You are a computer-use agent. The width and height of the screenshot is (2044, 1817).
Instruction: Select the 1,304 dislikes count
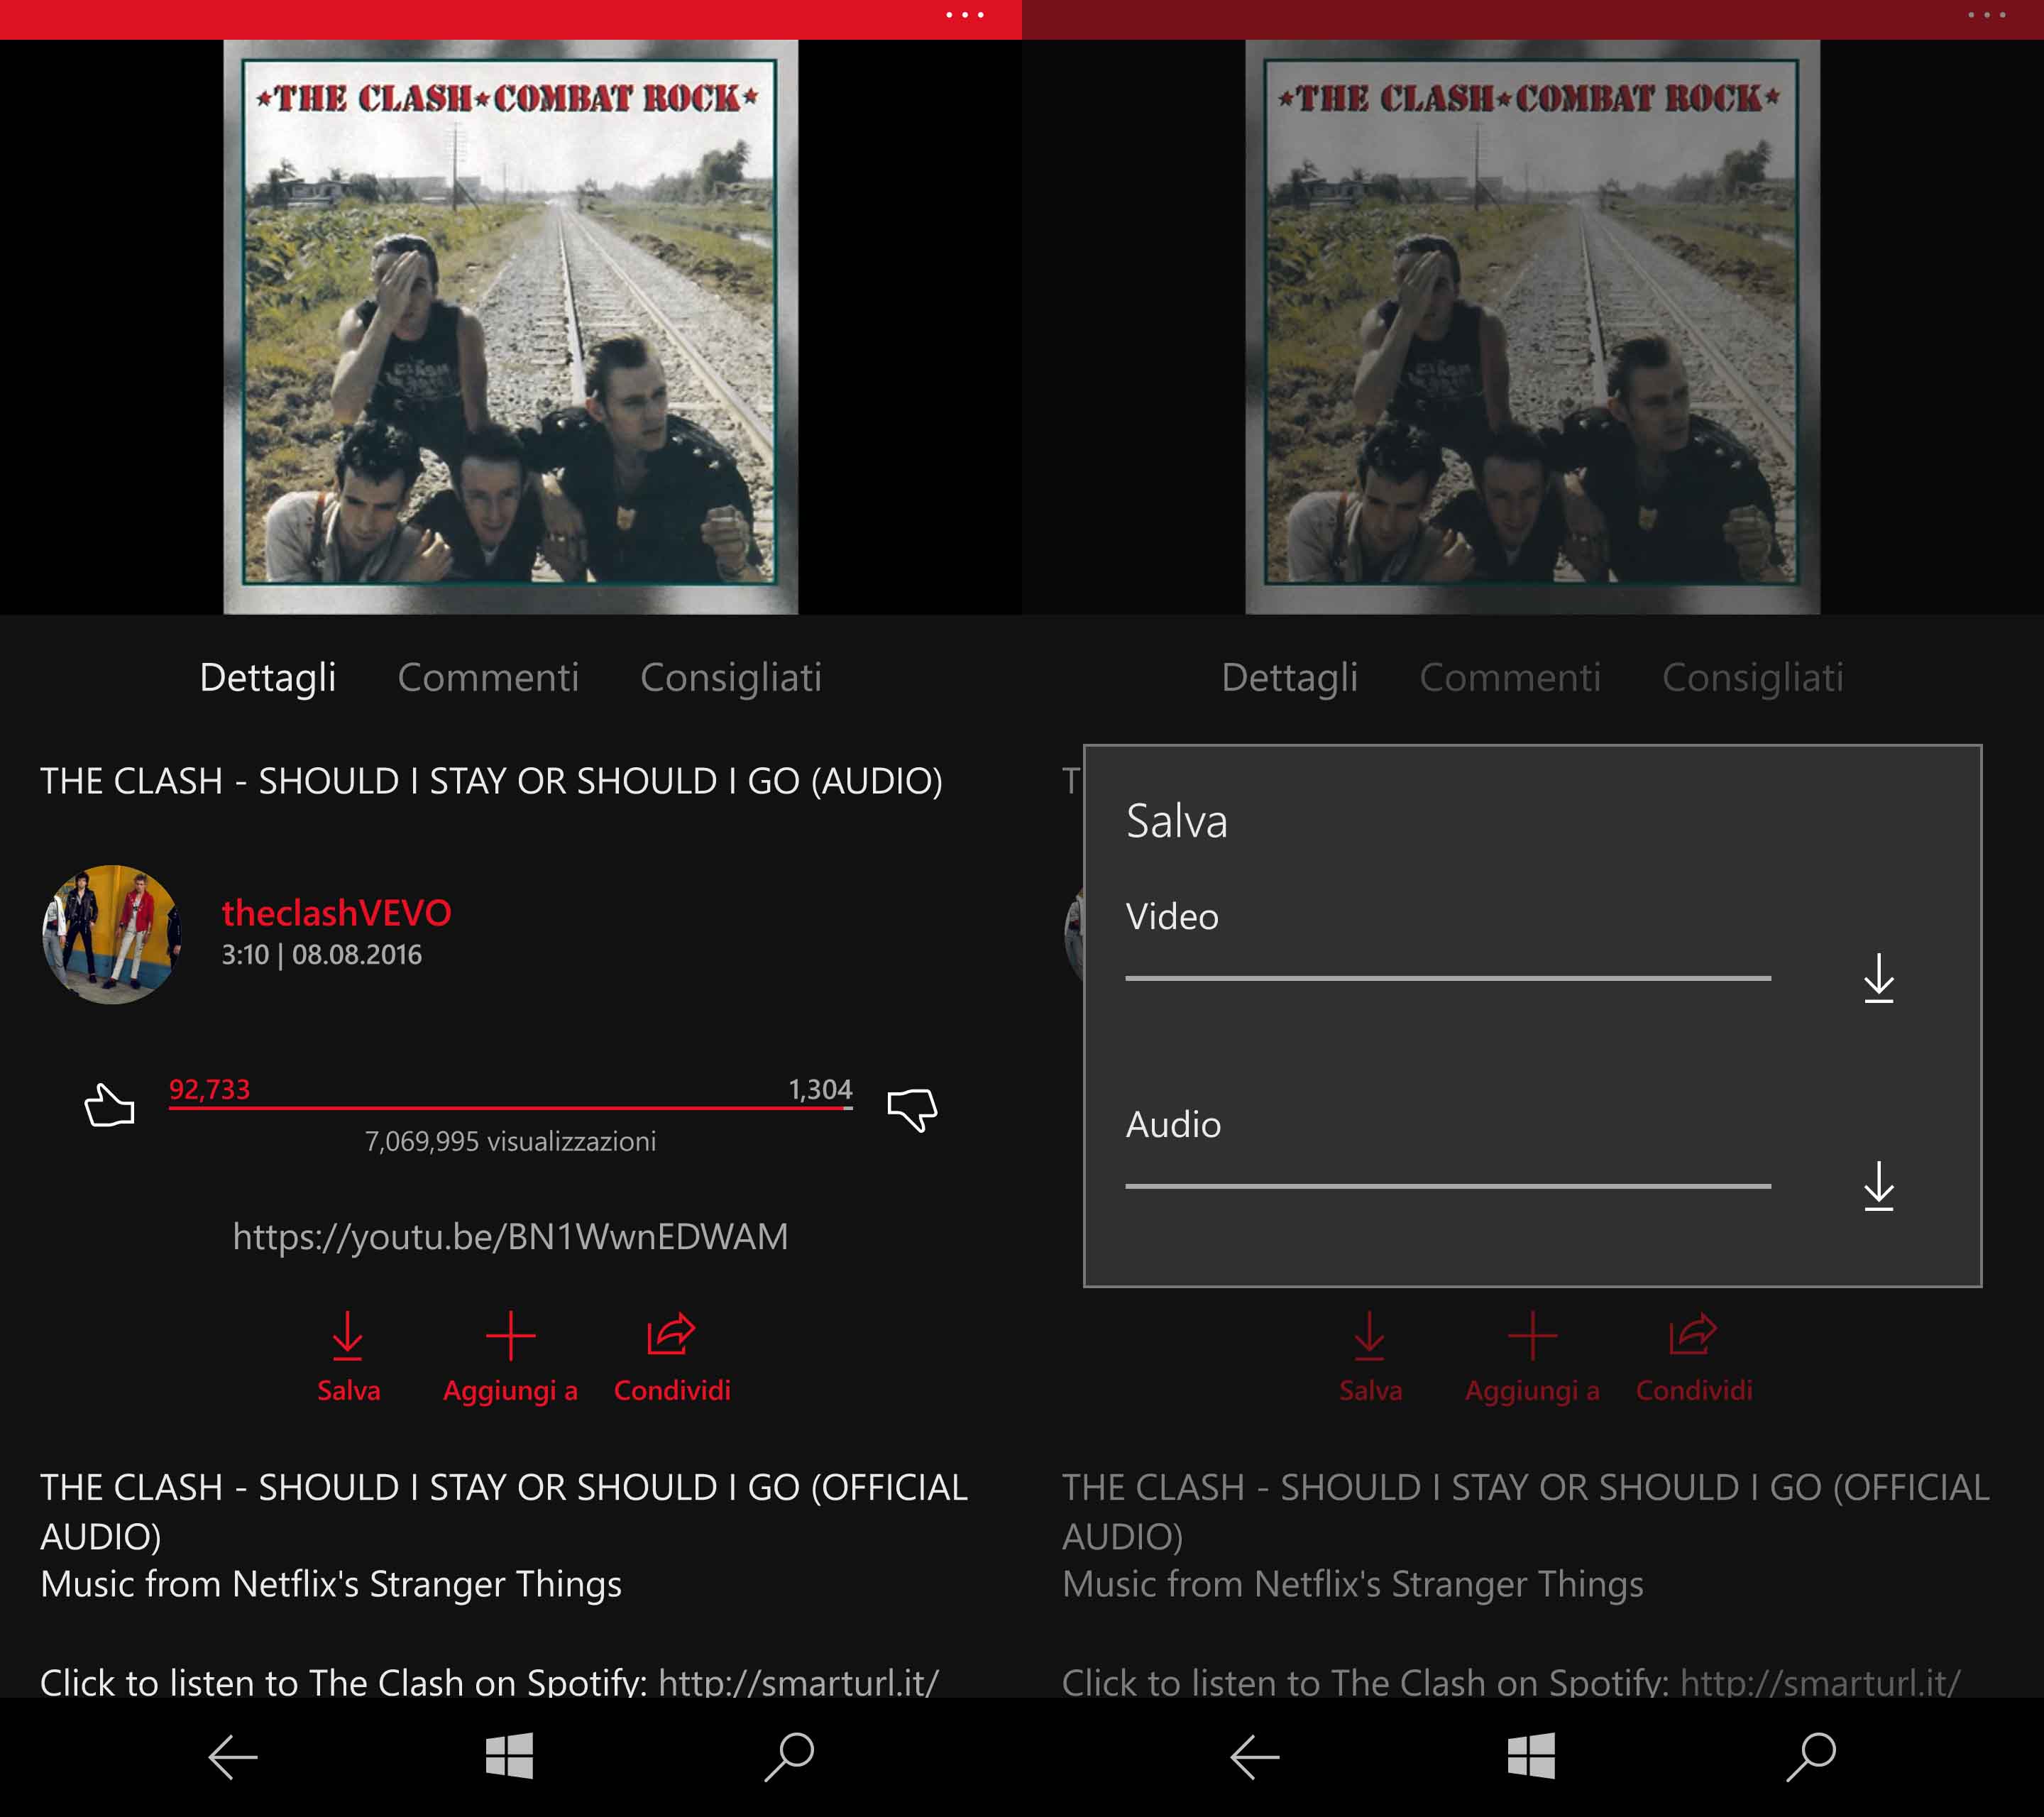(x=820, y=1089)
